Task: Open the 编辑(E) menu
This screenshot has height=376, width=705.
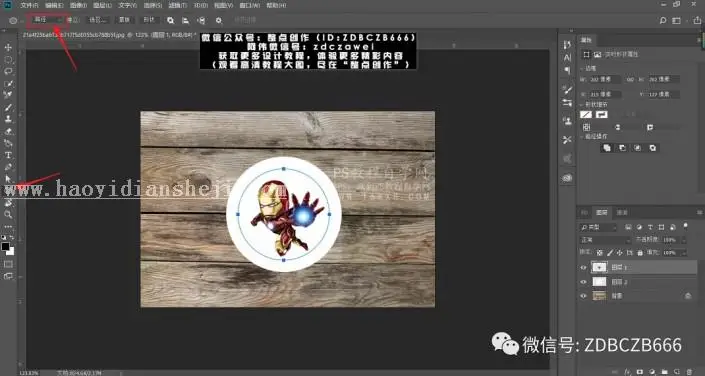Action: (x=54, y=5)
